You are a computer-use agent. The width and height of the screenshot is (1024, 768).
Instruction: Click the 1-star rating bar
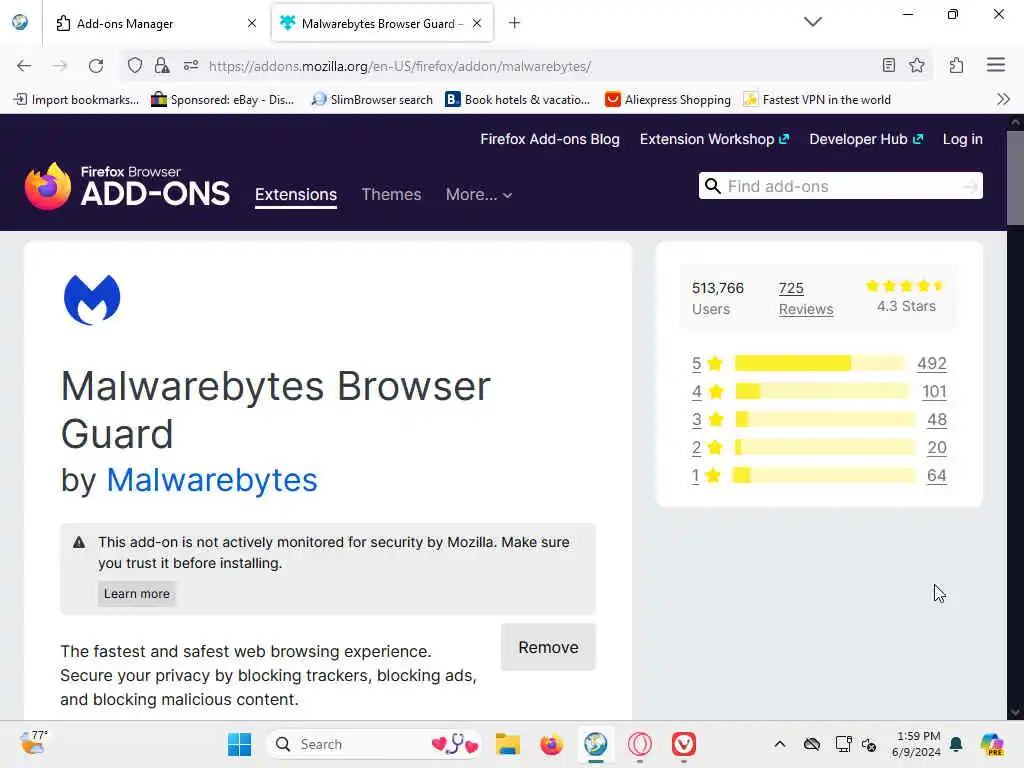tap(824, 475)
